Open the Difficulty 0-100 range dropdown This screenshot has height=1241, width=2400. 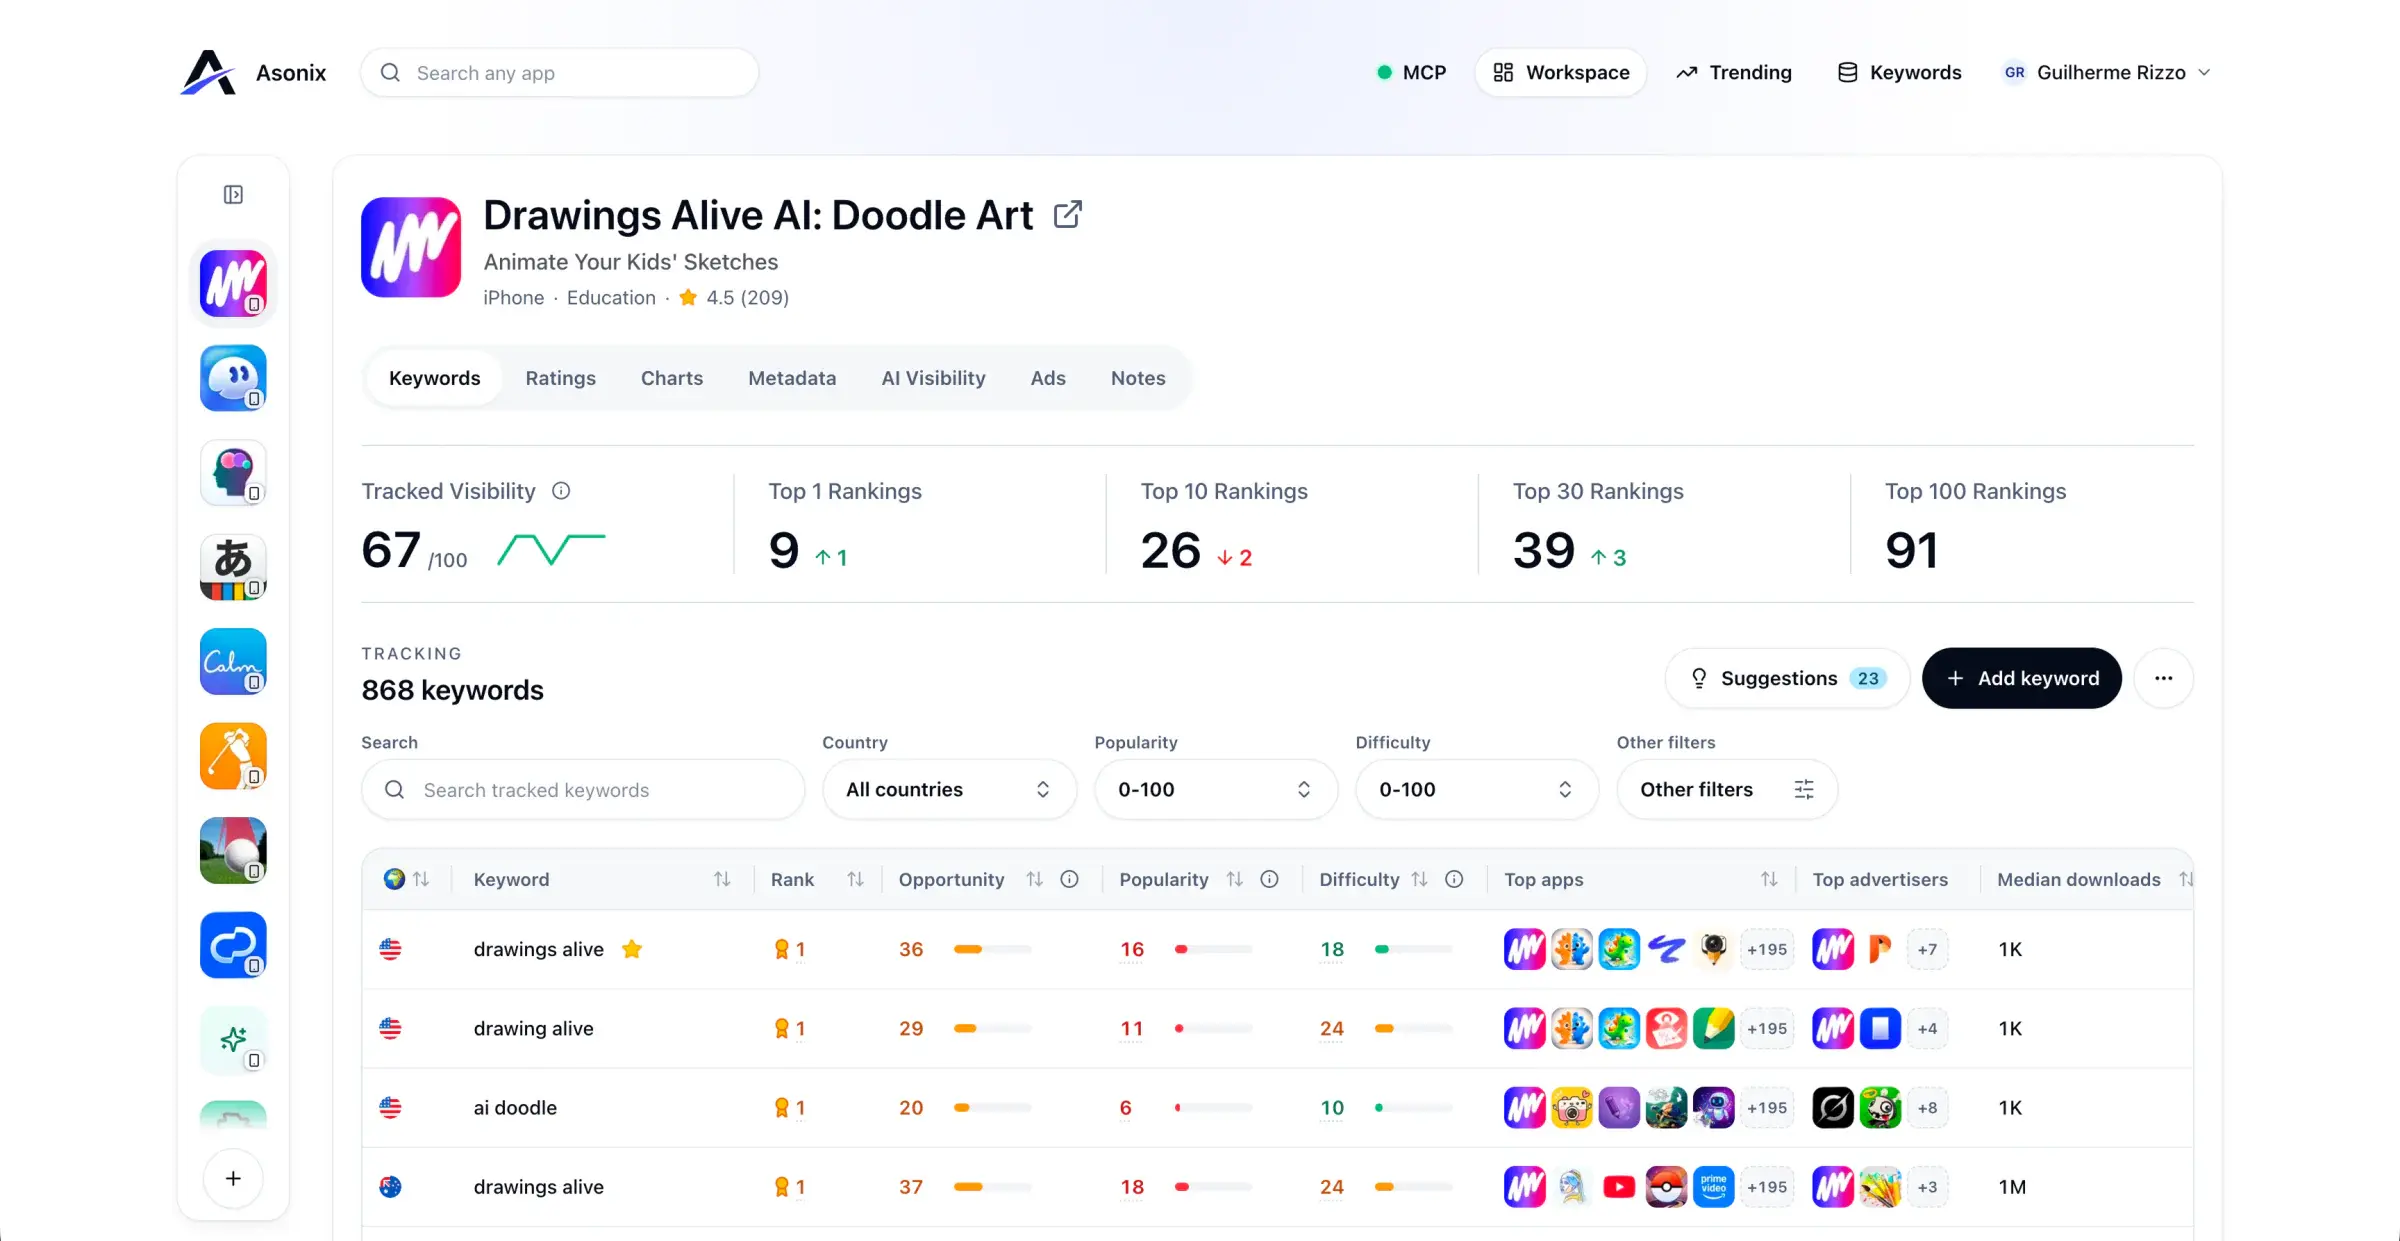click(1476, 789)
